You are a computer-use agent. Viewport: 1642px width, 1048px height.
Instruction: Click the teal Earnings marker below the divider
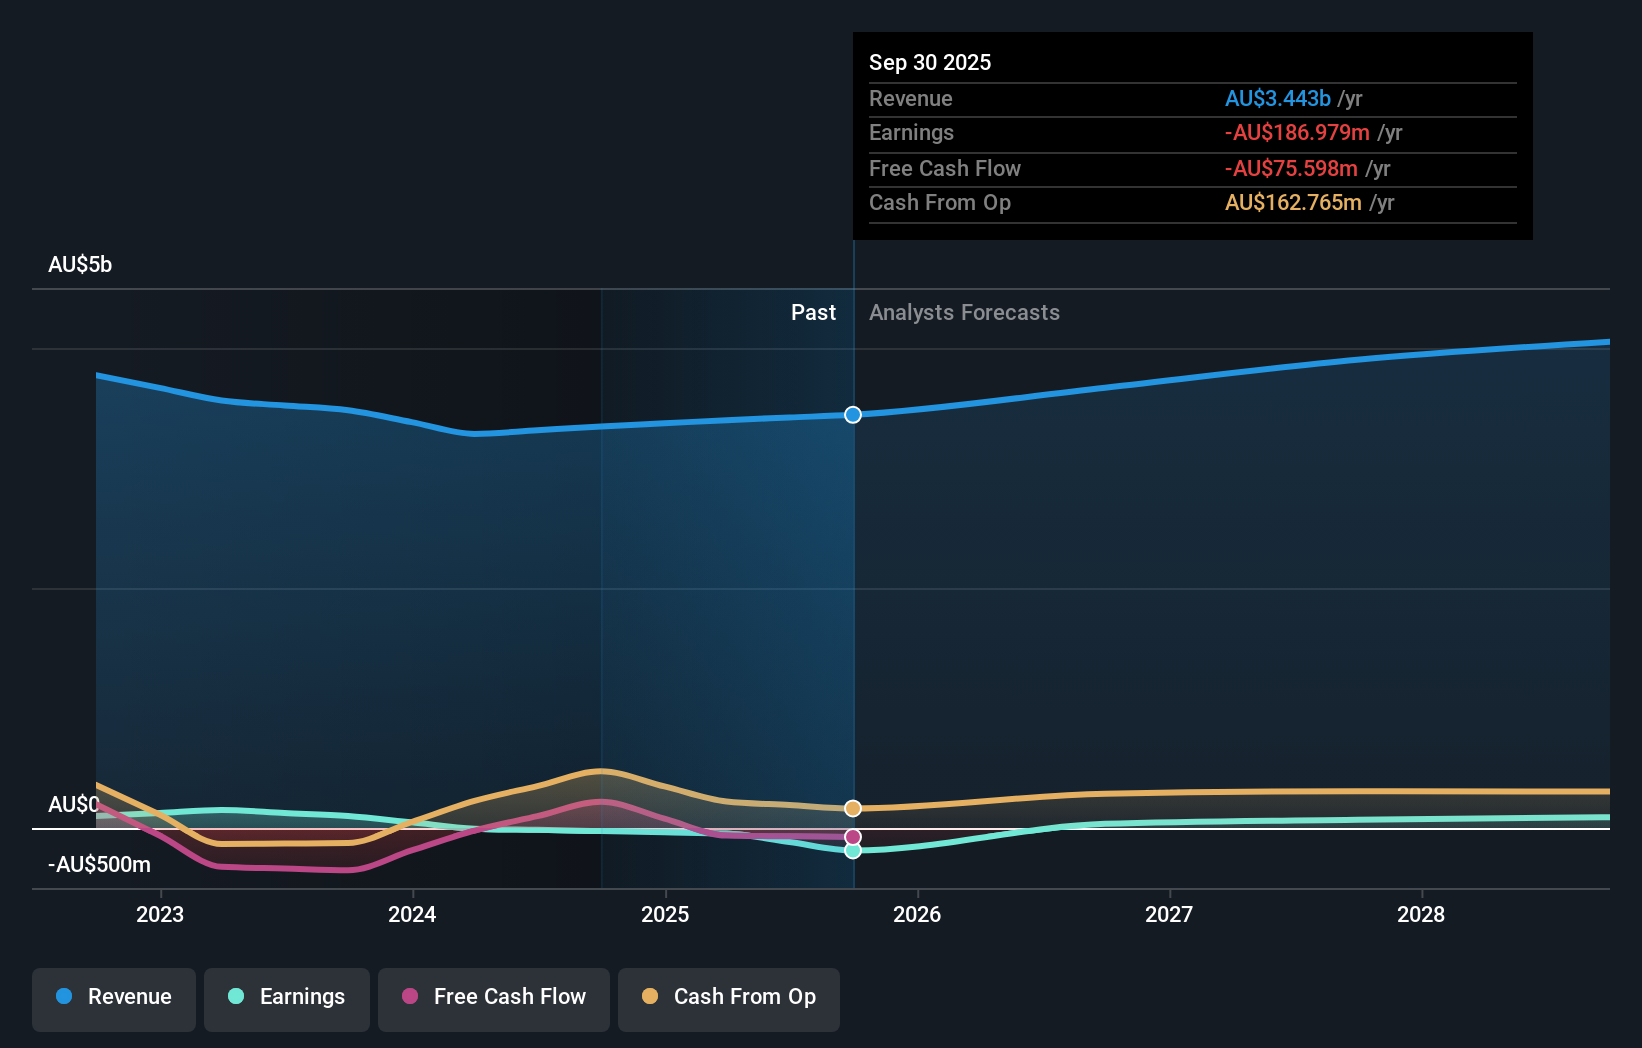coord(852,850)
